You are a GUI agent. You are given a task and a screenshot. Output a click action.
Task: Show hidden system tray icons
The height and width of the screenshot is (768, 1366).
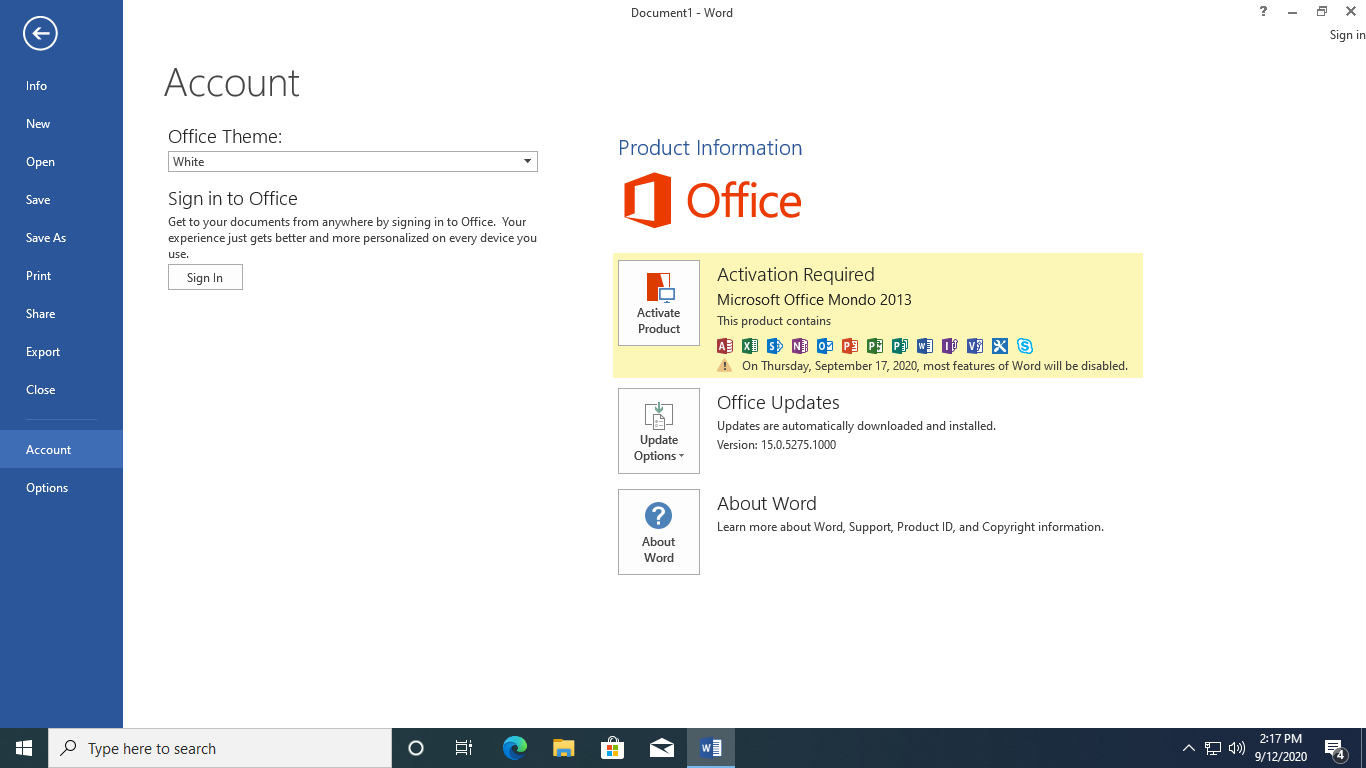(1188, 748)
